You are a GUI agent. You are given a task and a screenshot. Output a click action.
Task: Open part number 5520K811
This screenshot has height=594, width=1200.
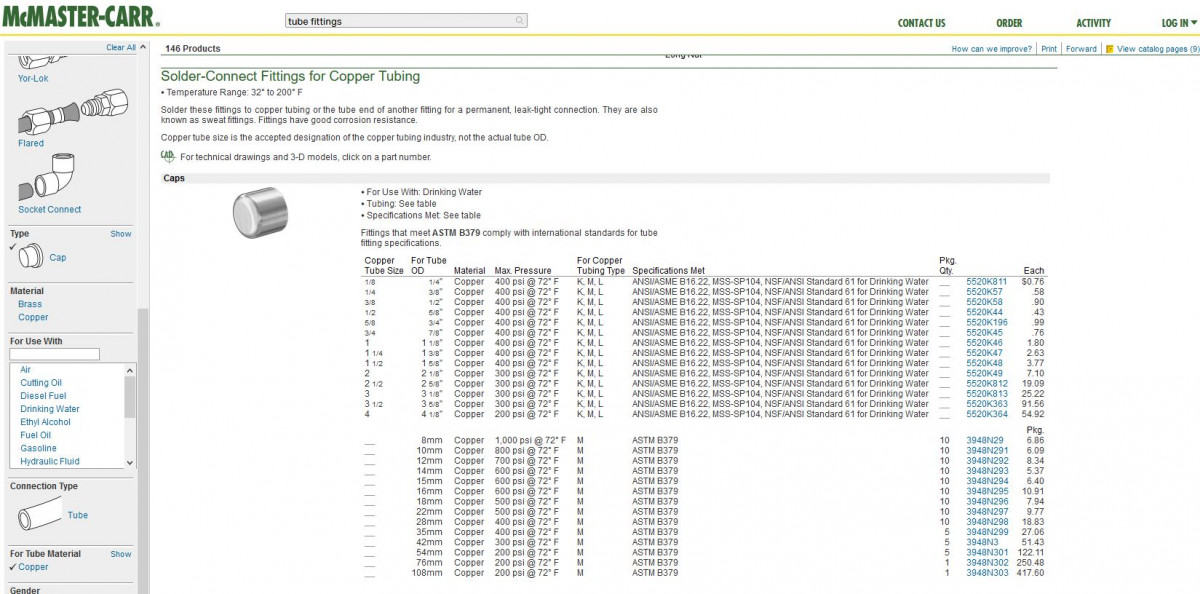(x=986, y=282)
